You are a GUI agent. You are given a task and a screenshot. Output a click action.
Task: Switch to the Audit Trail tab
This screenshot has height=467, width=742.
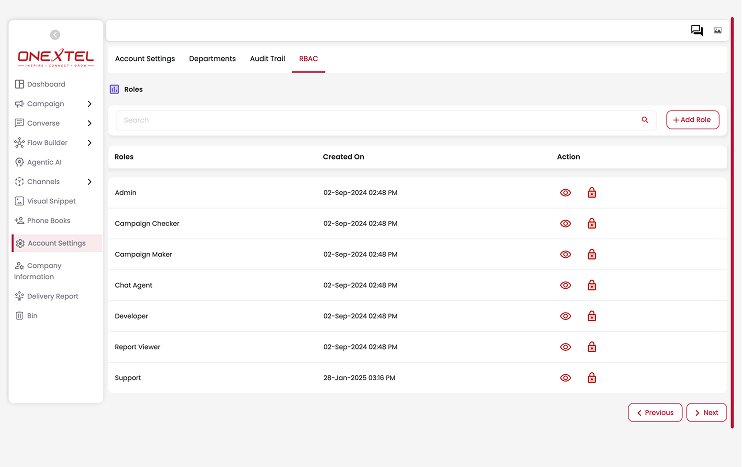pos(267,59)
